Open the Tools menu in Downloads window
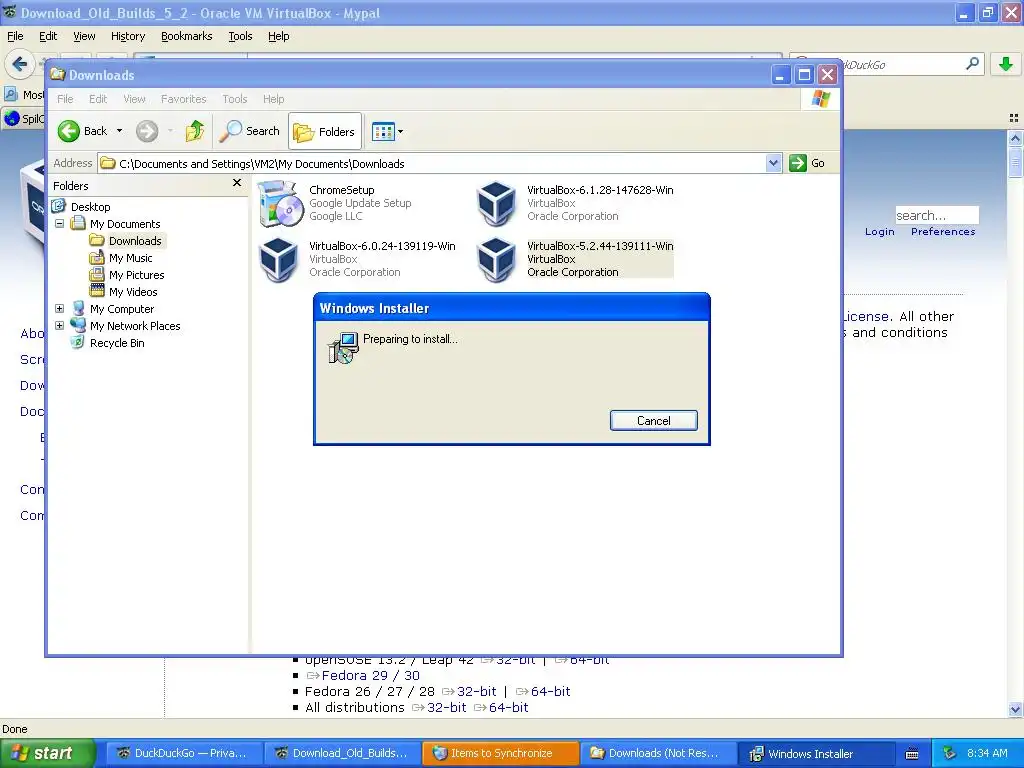 click(x=234, y=99)
